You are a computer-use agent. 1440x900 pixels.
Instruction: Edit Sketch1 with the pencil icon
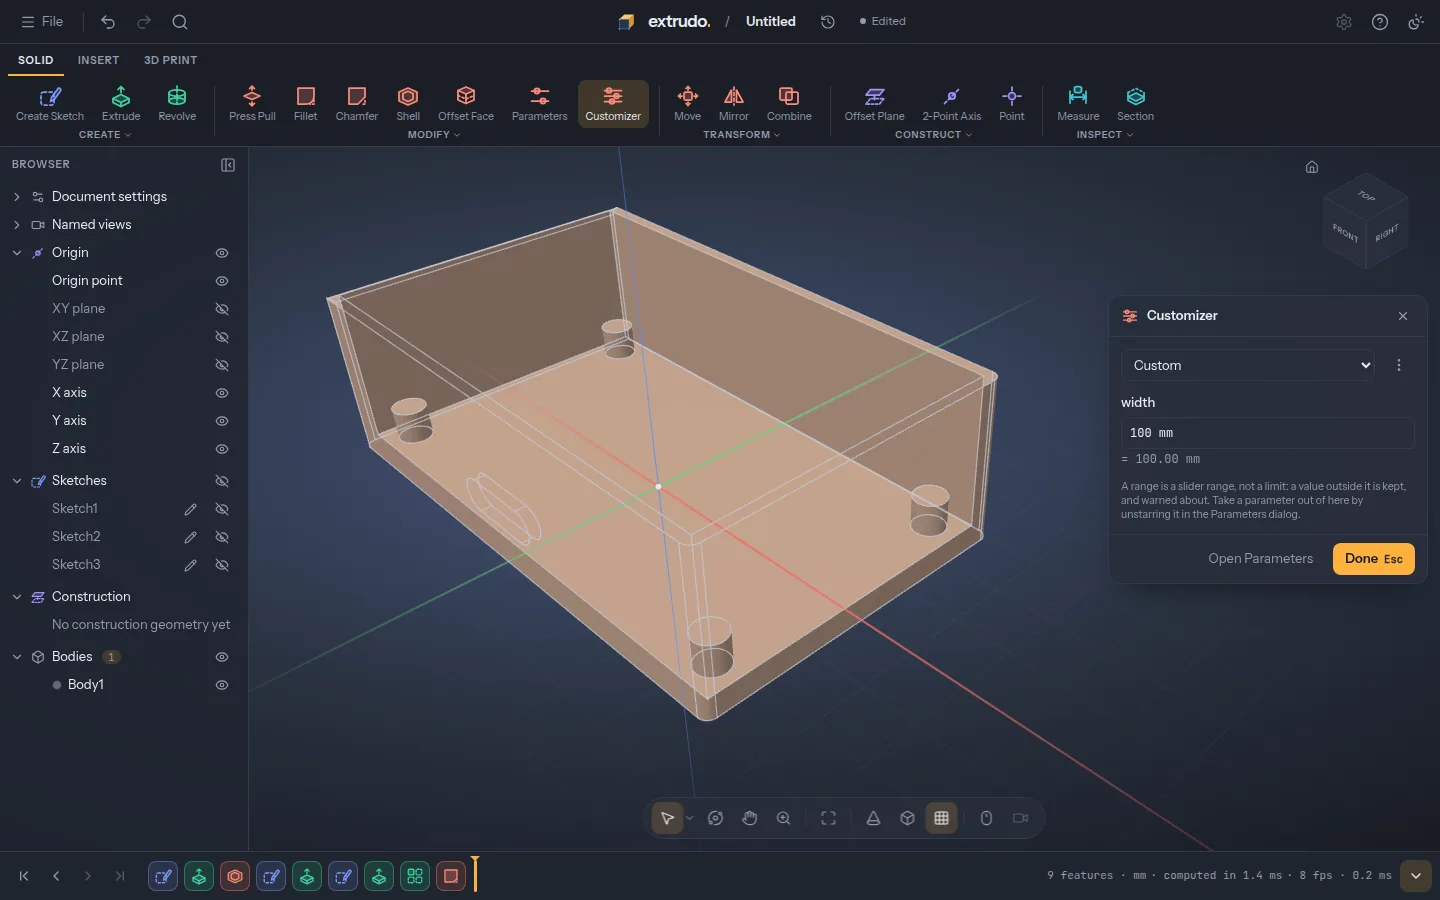point(190,509)
